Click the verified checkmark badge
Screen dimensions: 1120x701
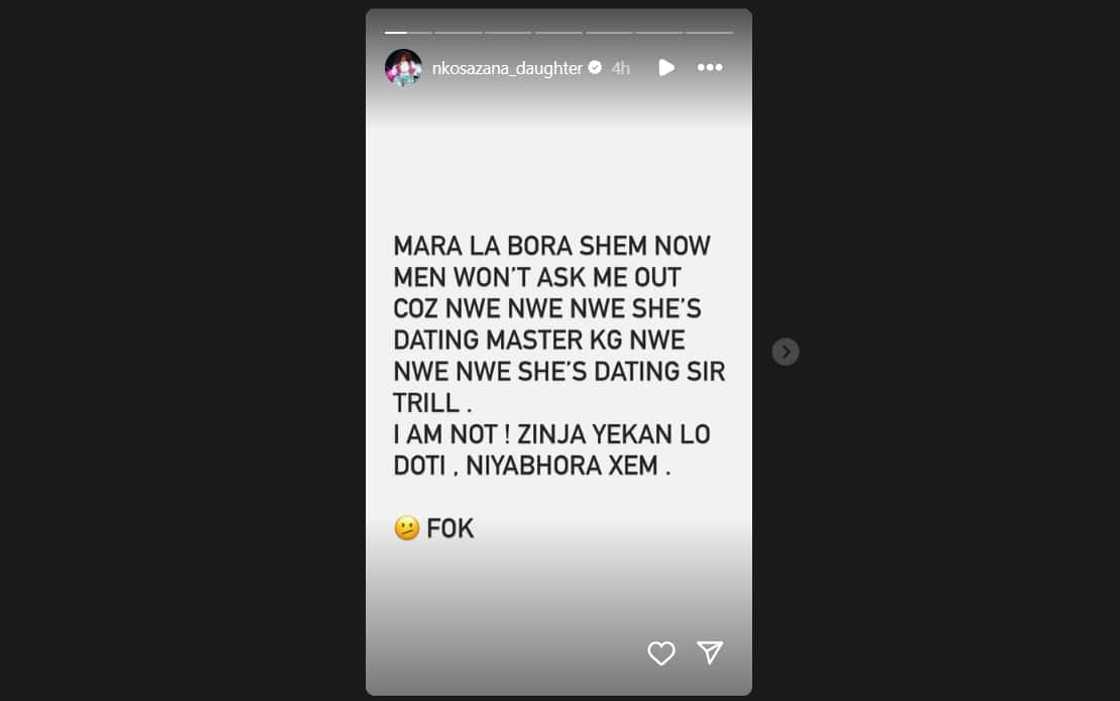pos(595,68)
